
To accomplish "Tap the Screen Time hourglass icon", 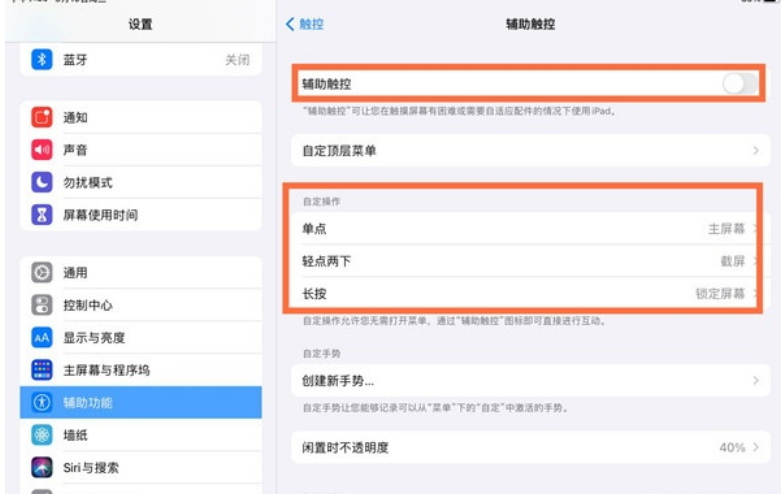I will click(x=42, y=215).
